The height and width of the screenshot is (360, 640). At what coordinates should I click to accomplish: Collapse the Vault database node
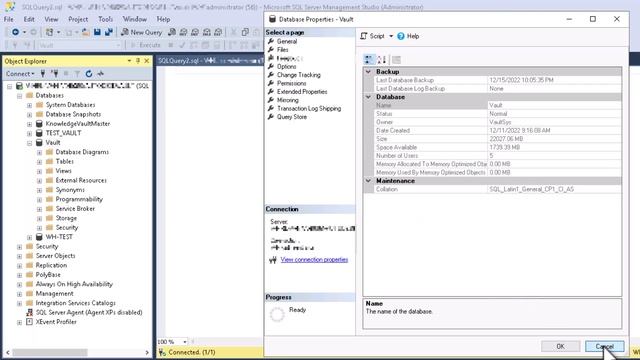point(29,143)
